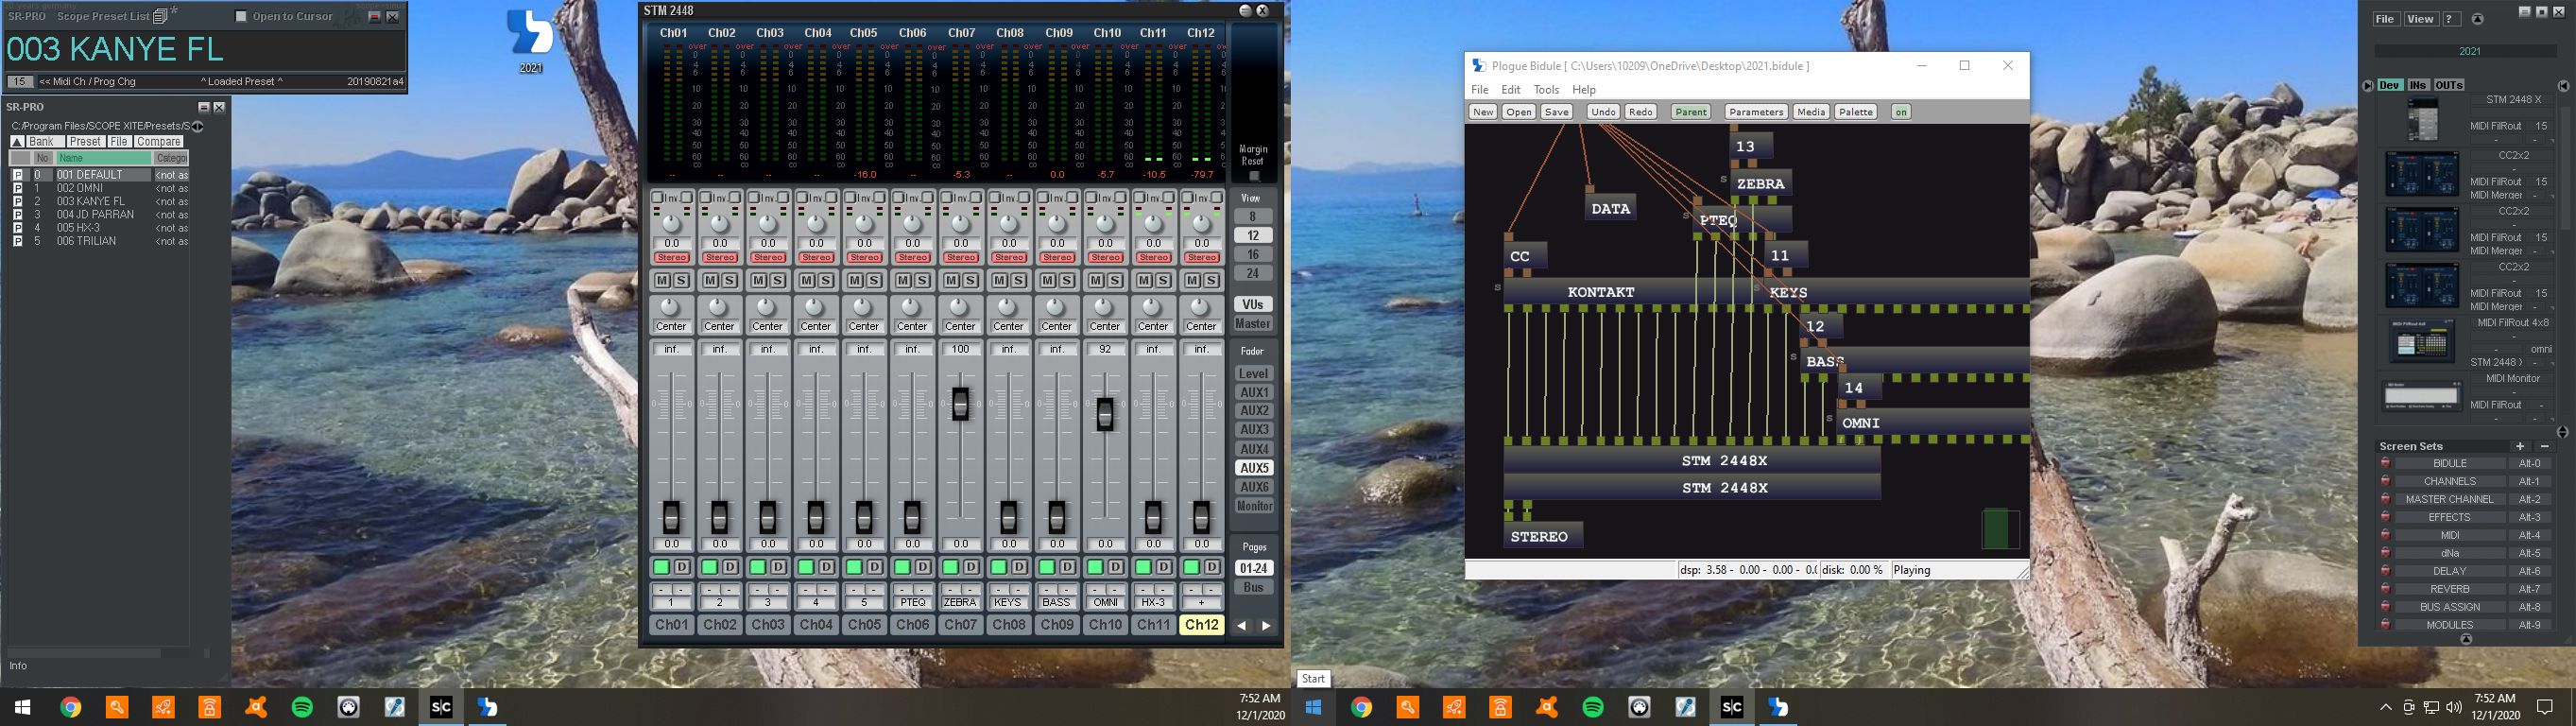The image size is (2576, 726).
Task: Open the Tools menu in Plogue Bidule
Action: tap(1546, 90)
